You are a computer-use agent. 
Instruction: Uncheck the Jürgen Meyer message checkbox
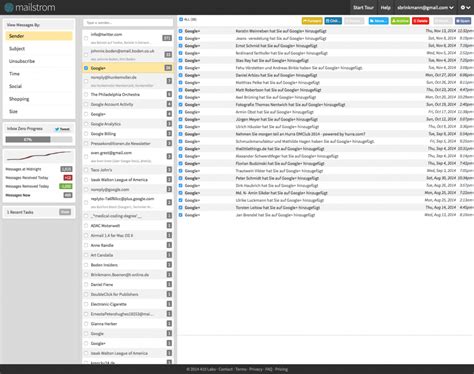pyautogui.click(x=181, y=119)
